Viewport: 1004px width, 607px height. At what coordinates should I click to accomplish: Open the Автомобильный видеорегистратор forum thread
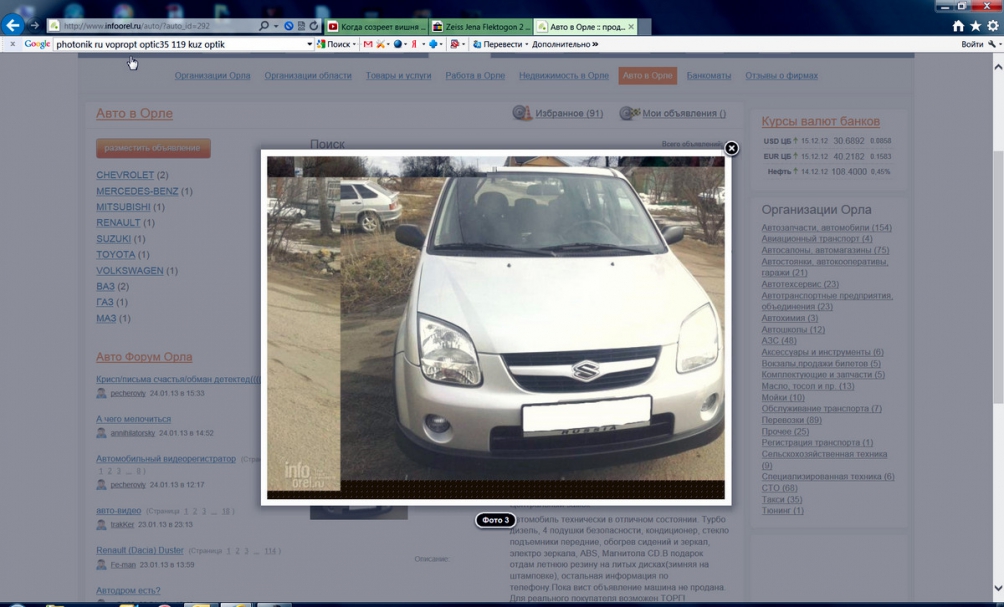166,459
